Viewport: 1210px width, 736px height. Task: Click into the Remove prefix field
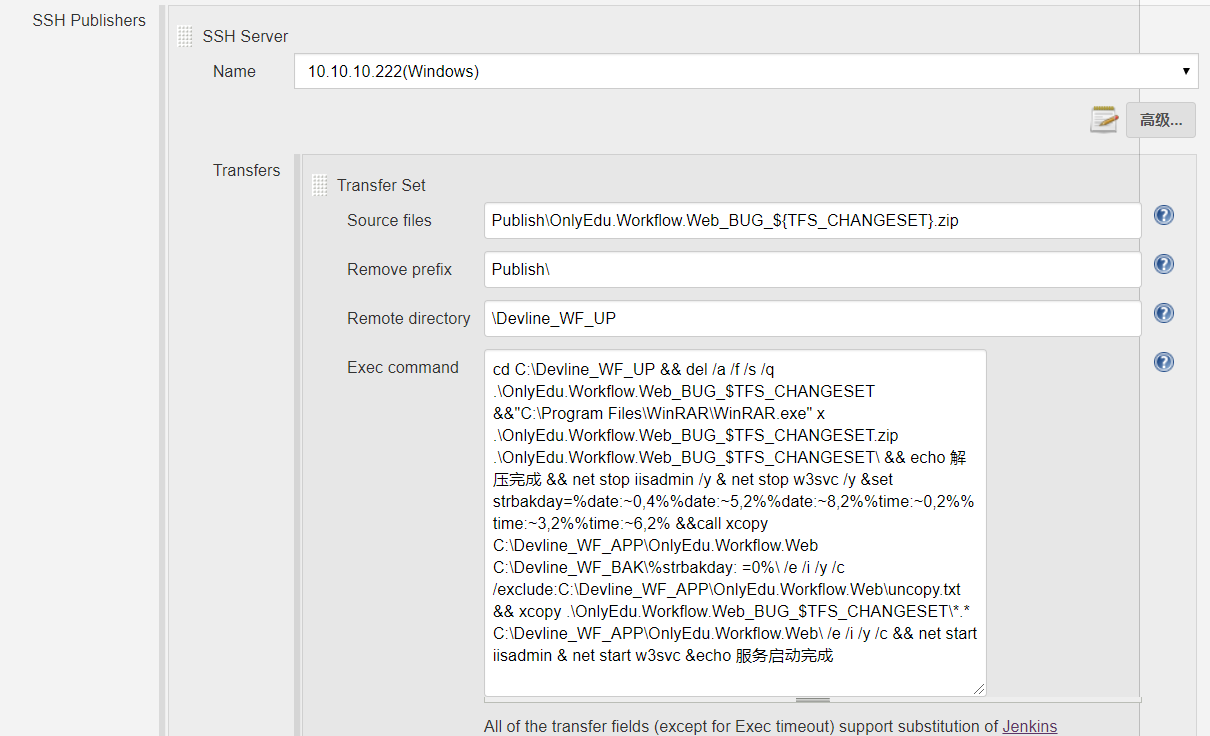click(x=812, y=269)
